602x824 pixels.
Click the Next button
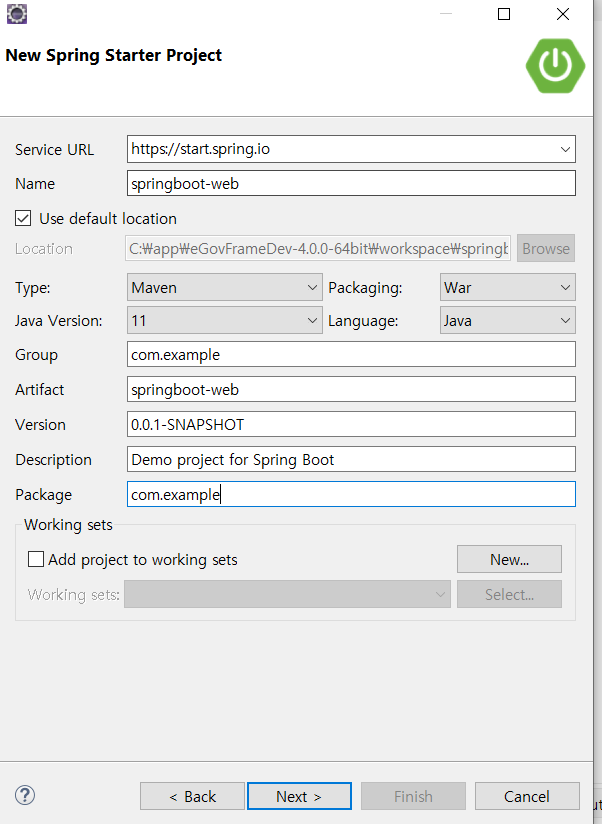299,796
